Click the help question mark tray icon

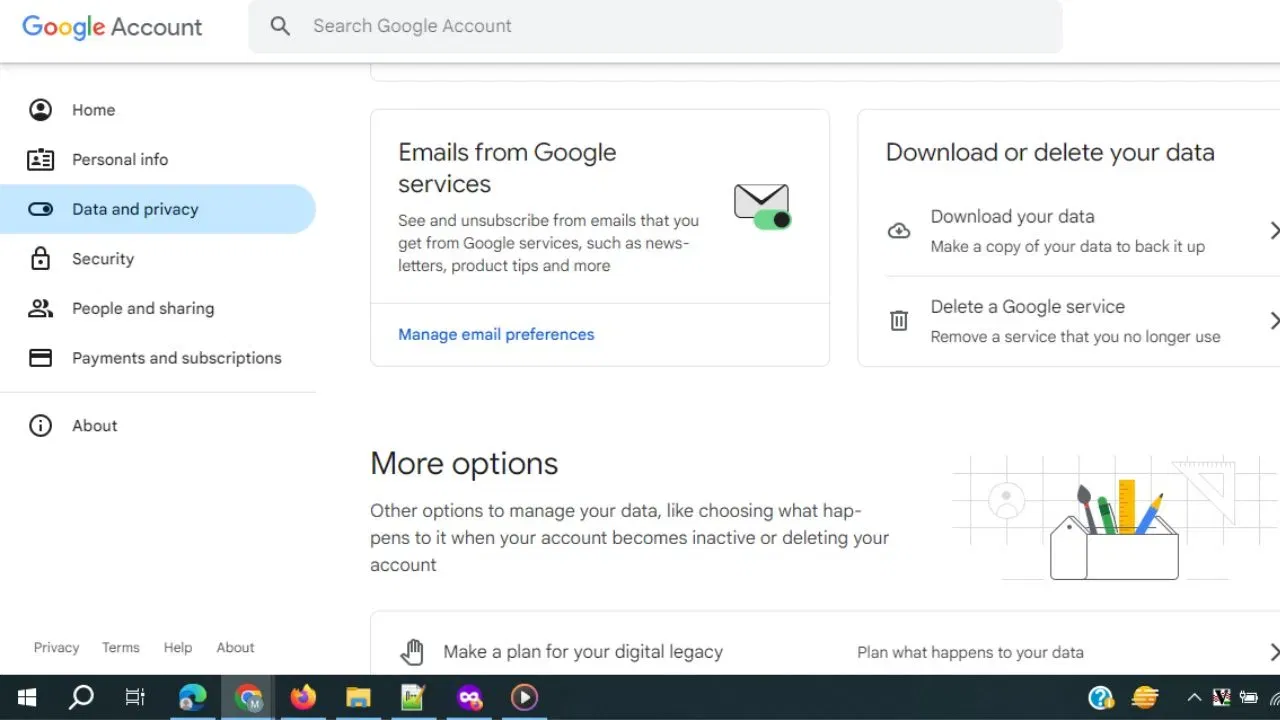[x=1101, y=697]
